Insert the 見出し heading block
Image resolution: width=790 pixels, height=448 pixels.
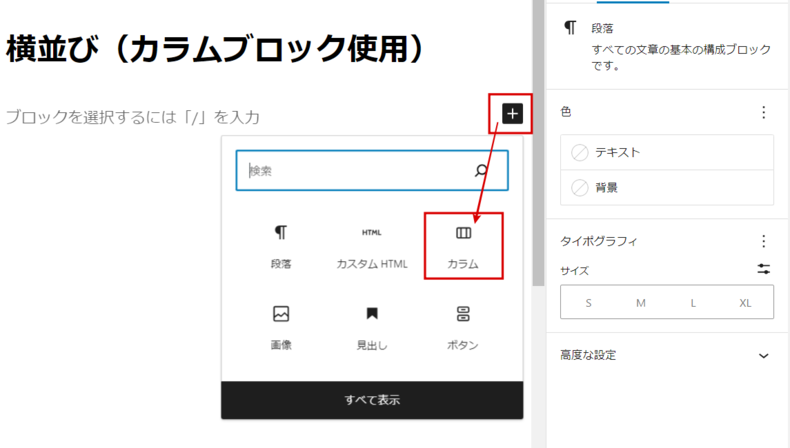[372, 328]
